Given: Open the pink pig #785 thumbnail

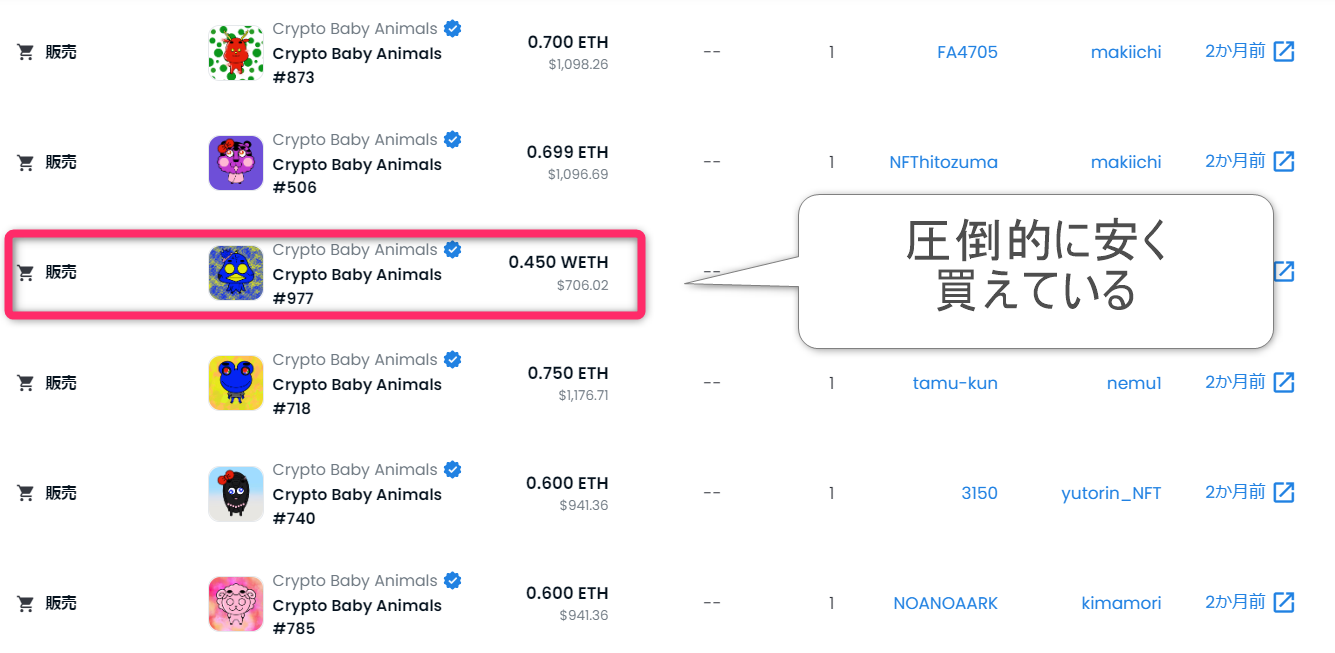Looking at the screenshot, I should coord(236,604).
